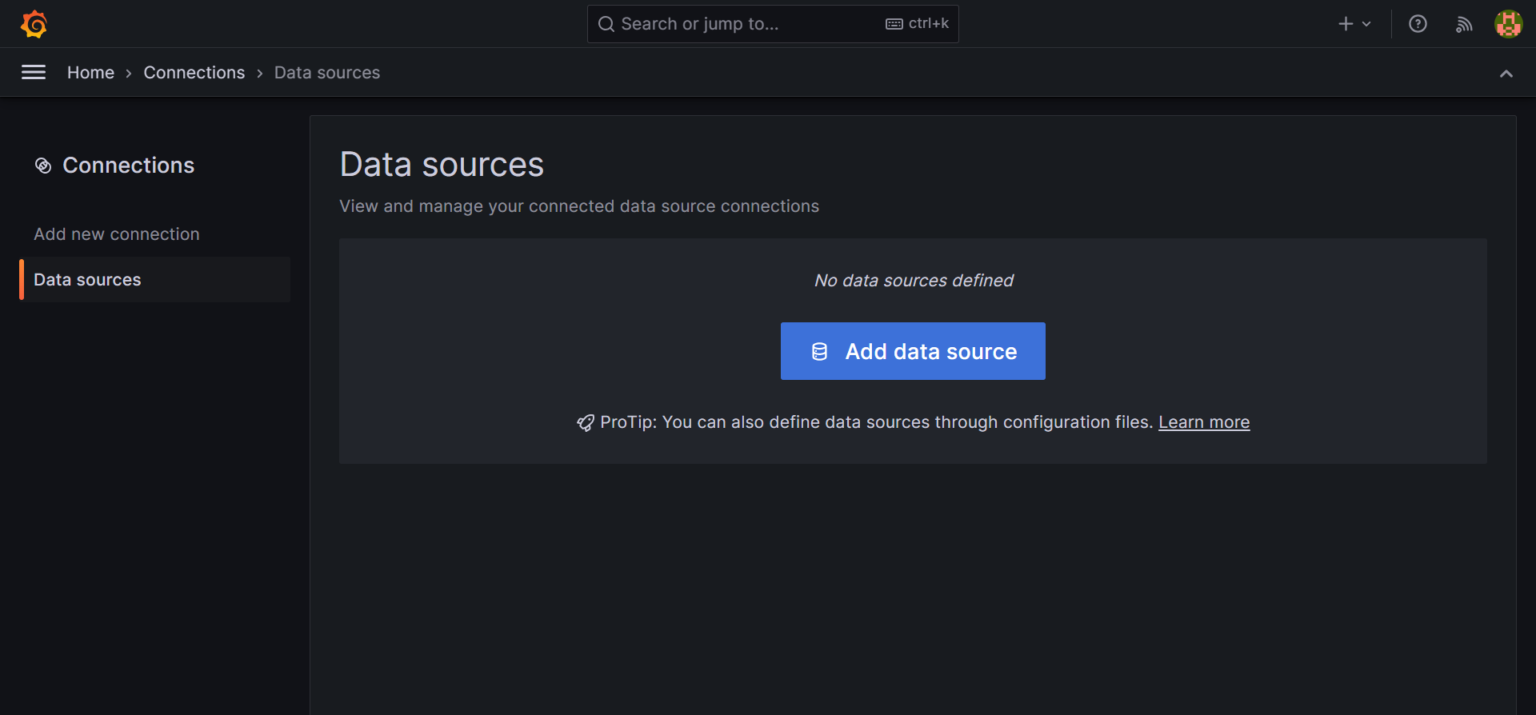Open your user profile avatar
Screen dimensions: 1536x715
pos(1507,23)
